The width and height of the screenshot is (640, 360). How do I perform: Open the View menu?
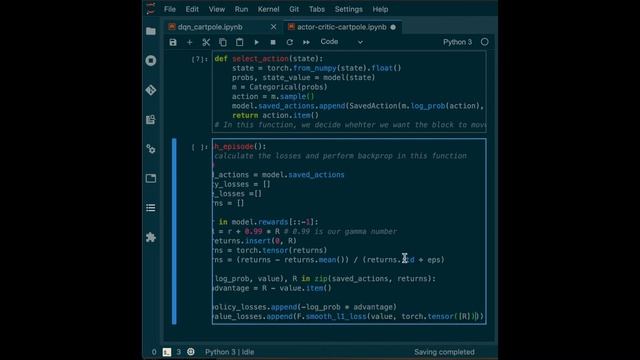[217, 9]
